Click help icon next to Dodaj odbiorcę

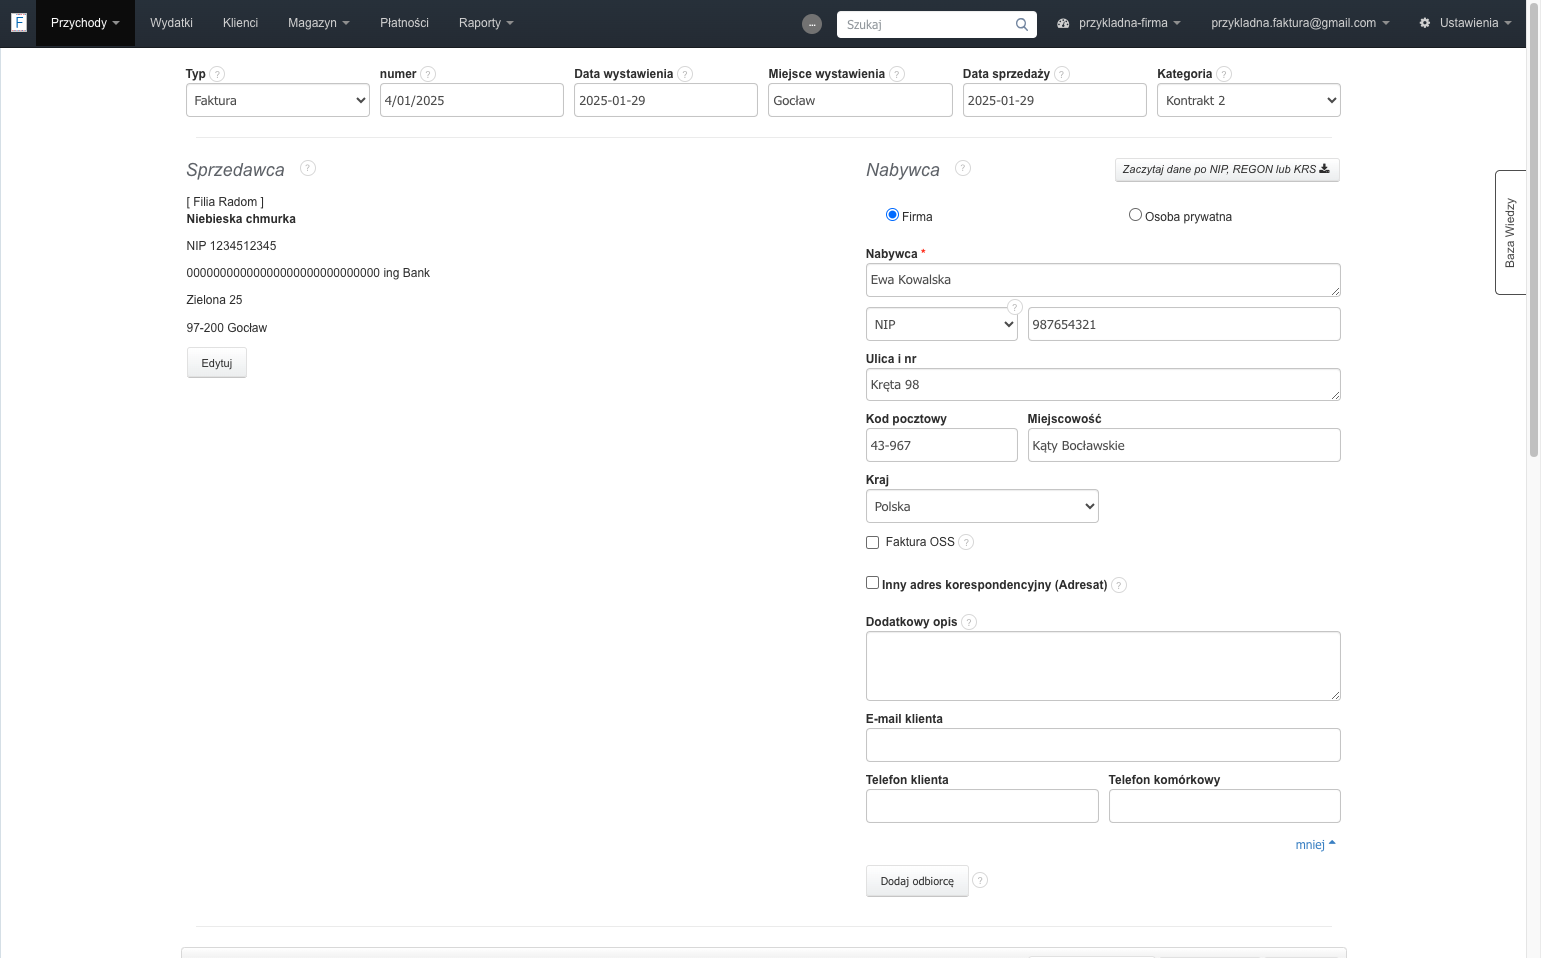click(x=980, y=880)
